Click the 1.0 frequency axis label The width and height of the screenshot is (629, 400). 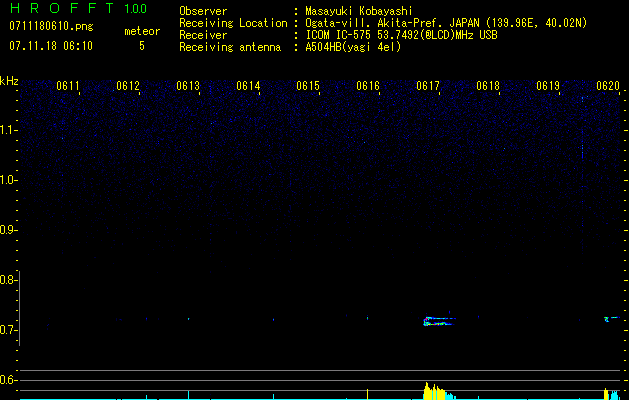coord(7,180)
